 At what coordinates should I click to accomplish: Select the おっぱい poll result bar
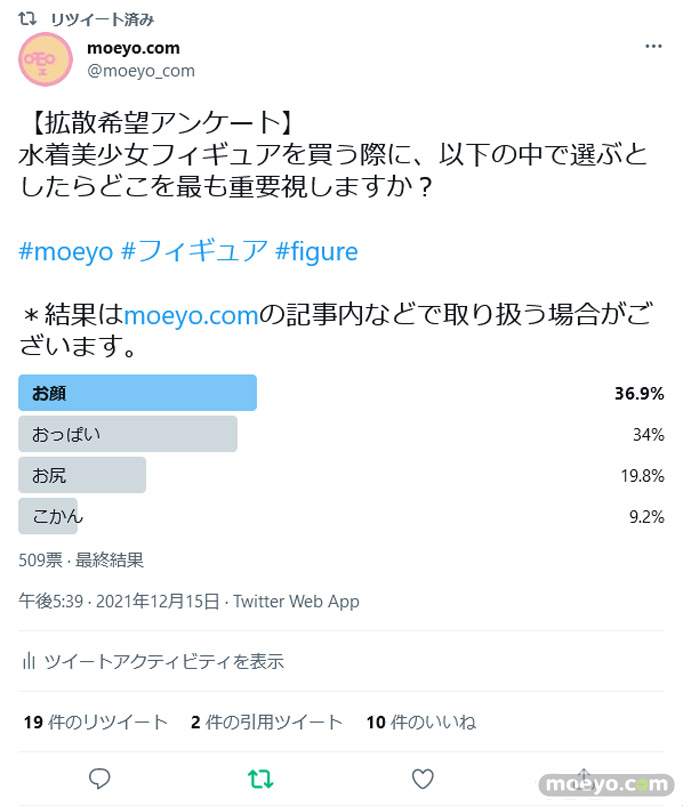coord(128,434)
